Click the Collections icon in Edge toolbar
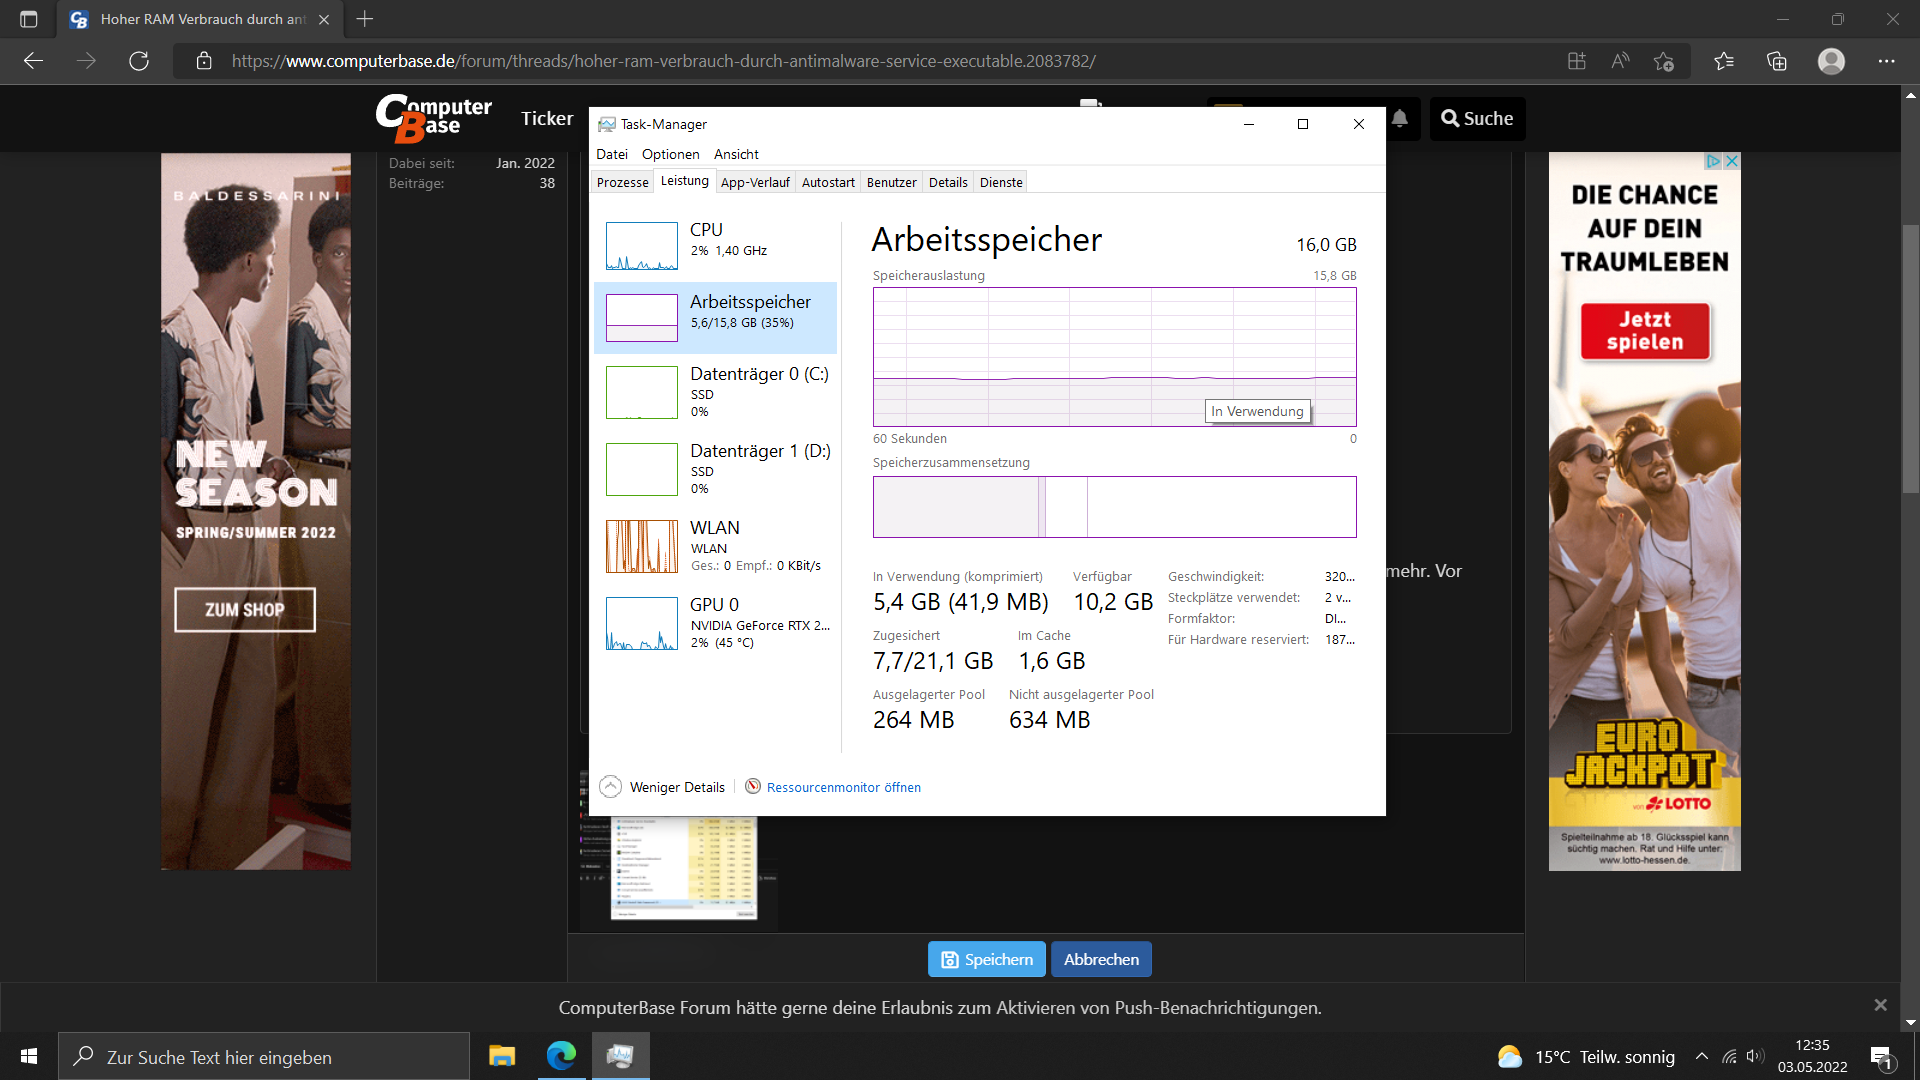Image resolution: width=1920 pixels, height=1080 pixels. click(x=1776, y=61)
